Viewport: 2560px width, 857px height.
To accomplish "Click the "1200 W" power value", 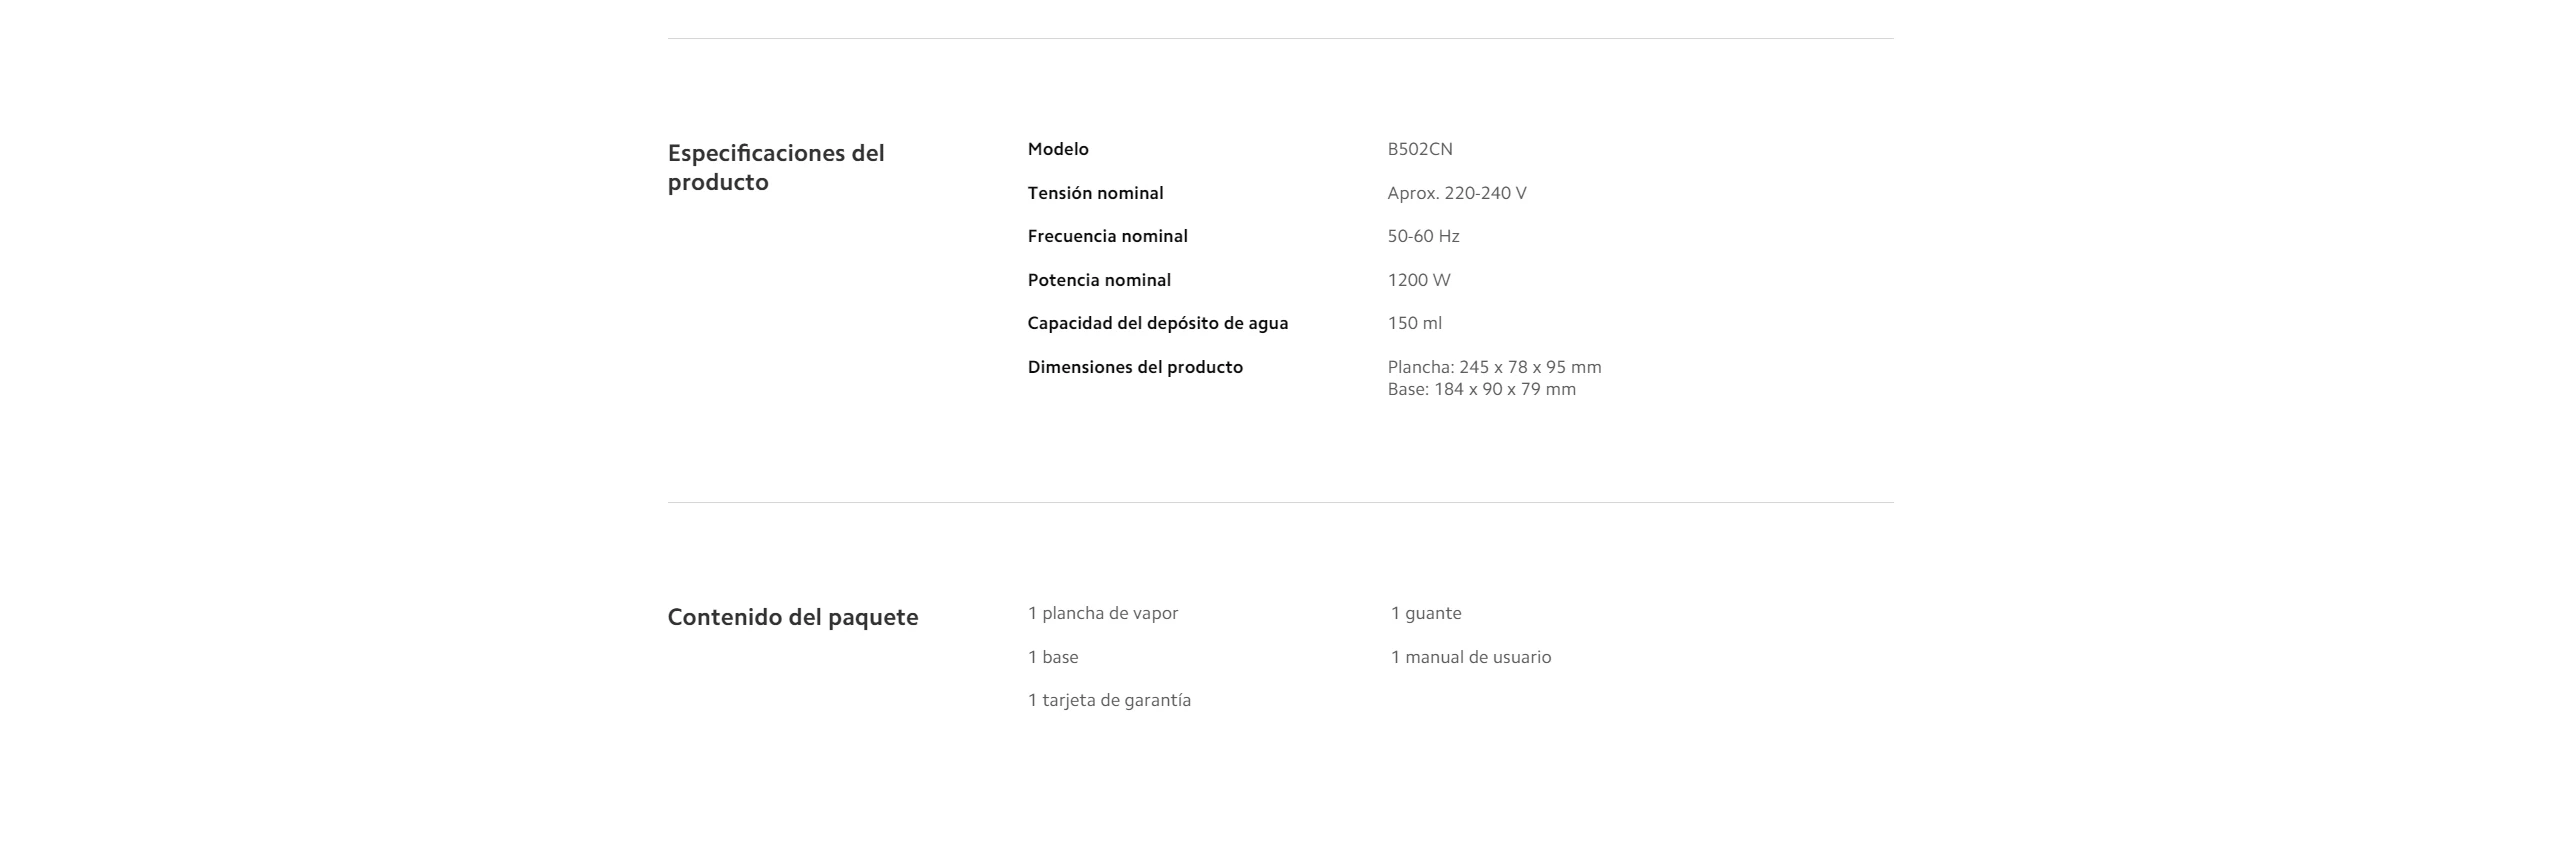I will pos(1418,280).
